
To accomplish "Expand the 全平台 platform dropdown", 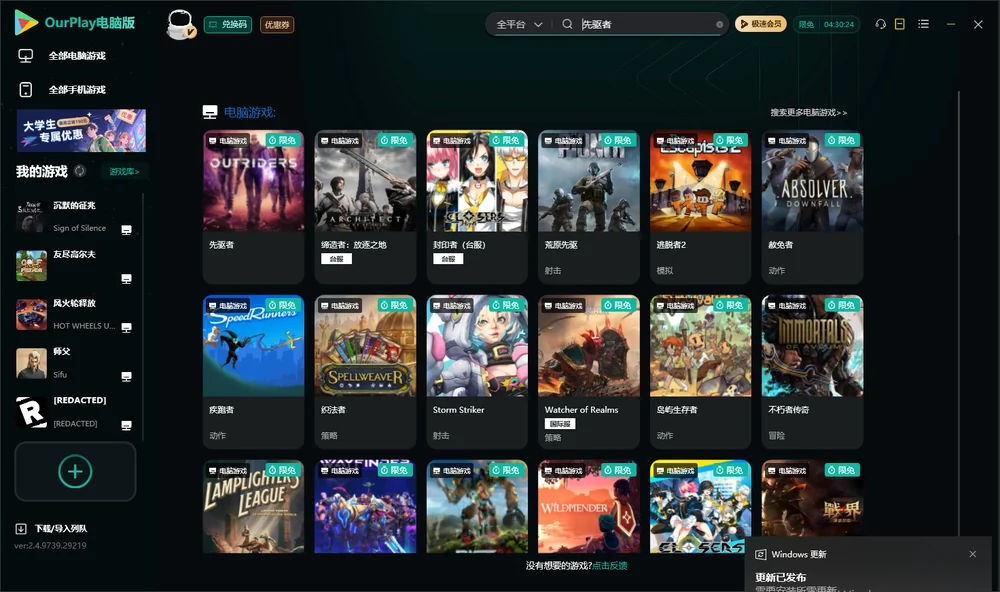I will [x=519, y=24].
